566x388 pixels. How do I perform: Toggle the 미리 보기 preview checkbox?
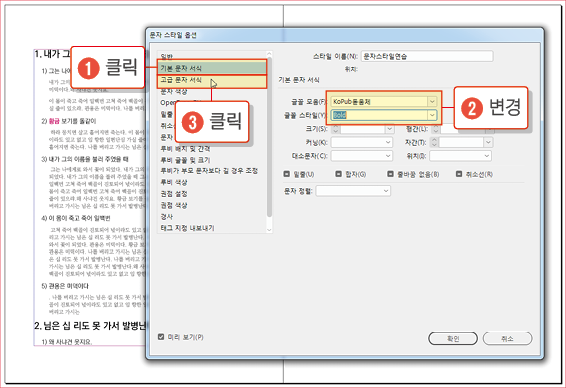point(161,337)
